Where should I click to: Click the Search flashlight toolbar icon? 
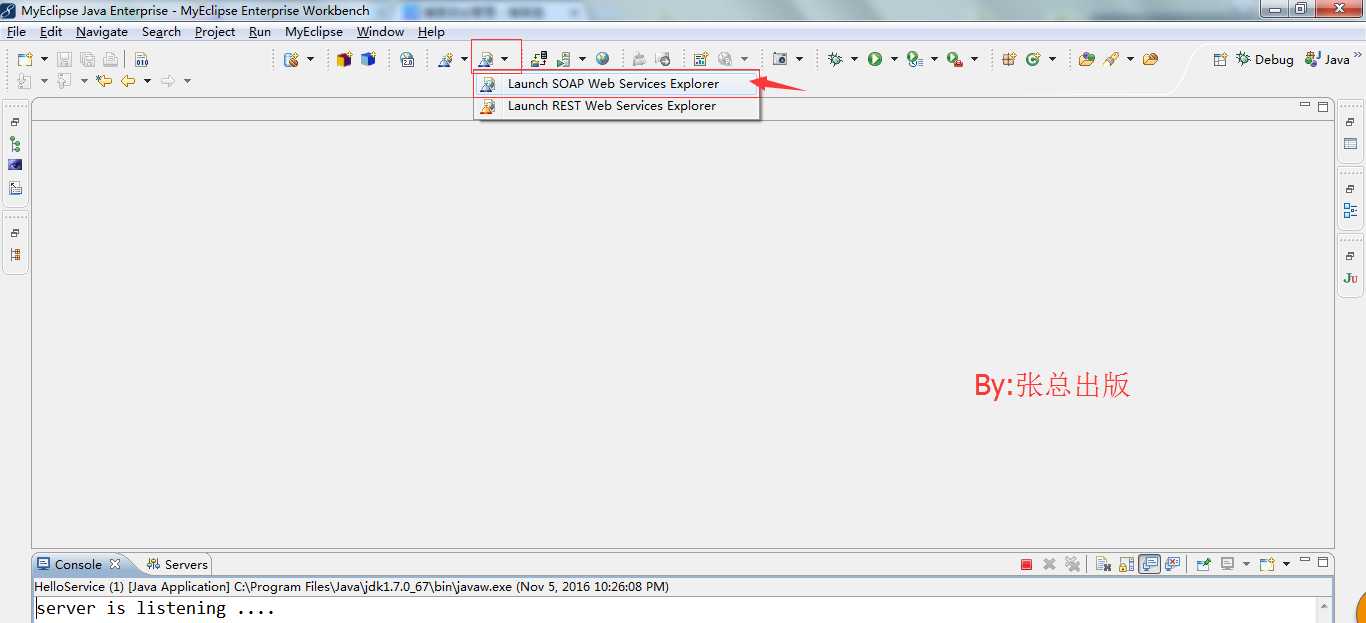(x=1111, y=59)
